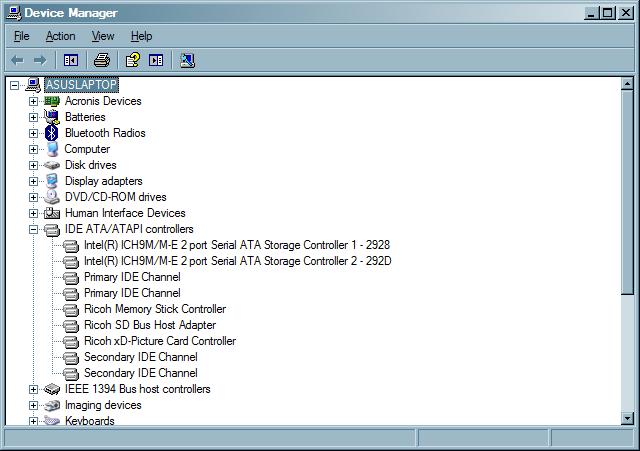Viewport: 640px width, 451px height.
Task: Expand the Disk drives category
Action: coord(33,165)
